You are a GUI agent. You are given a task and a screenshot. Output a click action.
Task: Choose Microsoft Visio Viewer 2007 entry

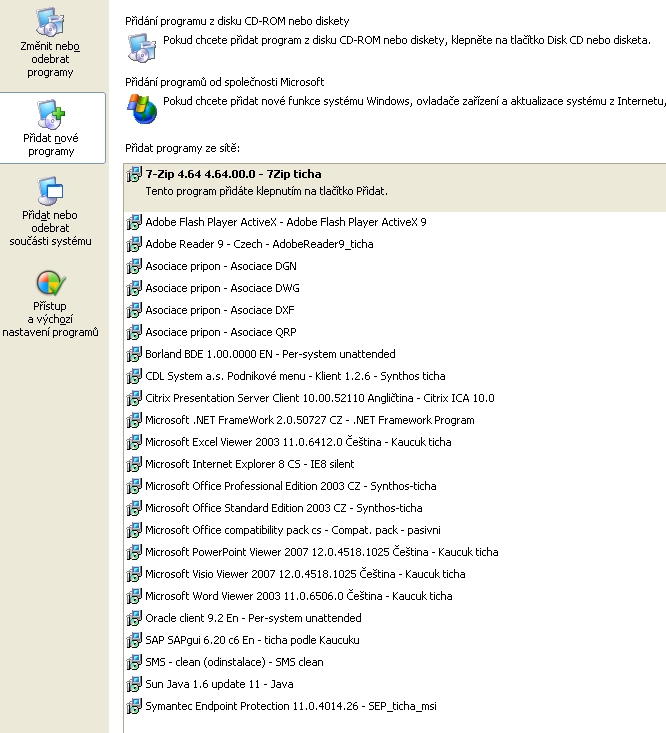click(x=304, y=574)
